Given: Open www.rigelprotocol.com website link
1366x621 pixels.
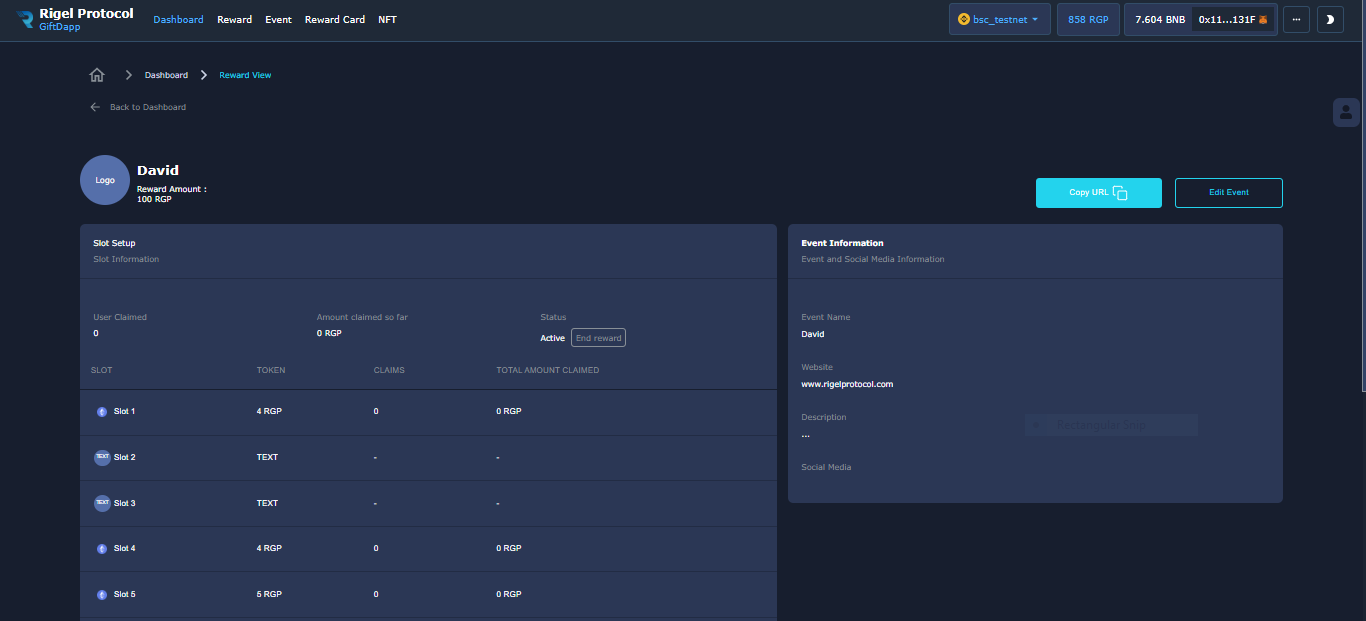Looking at the screenshot, I should (x=847, y=384).
